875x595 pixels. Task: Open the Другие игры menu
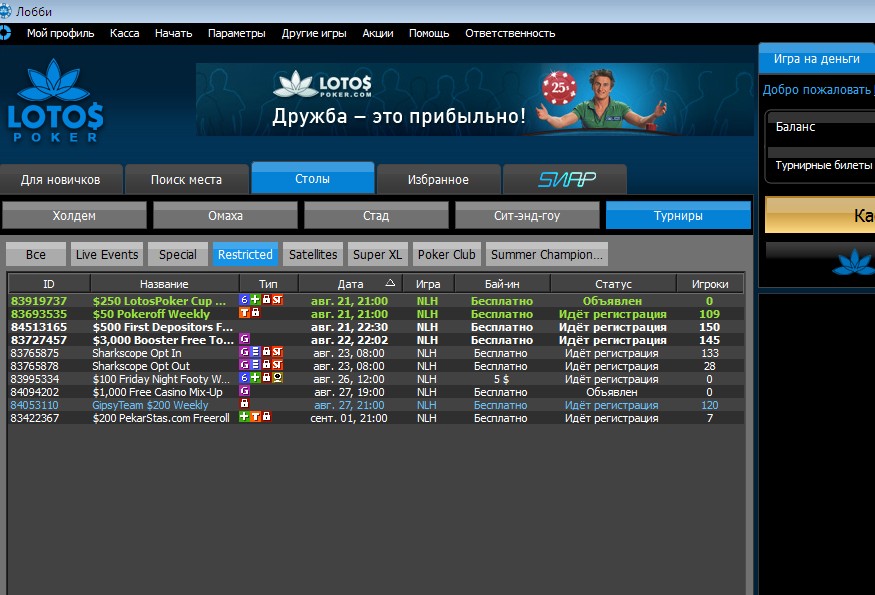314,33
